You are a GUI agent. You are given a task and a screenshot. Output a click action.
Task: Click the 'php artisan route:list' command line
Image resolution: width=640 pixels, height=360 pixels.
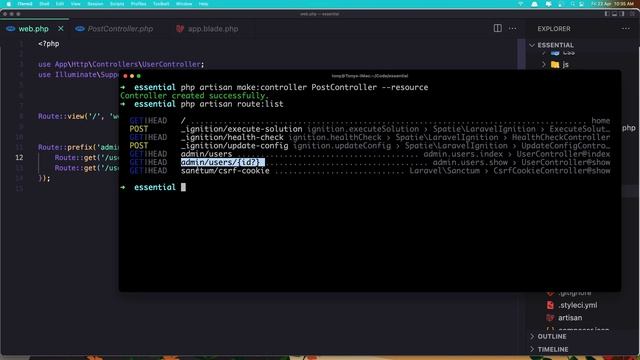tap(232, 104)
